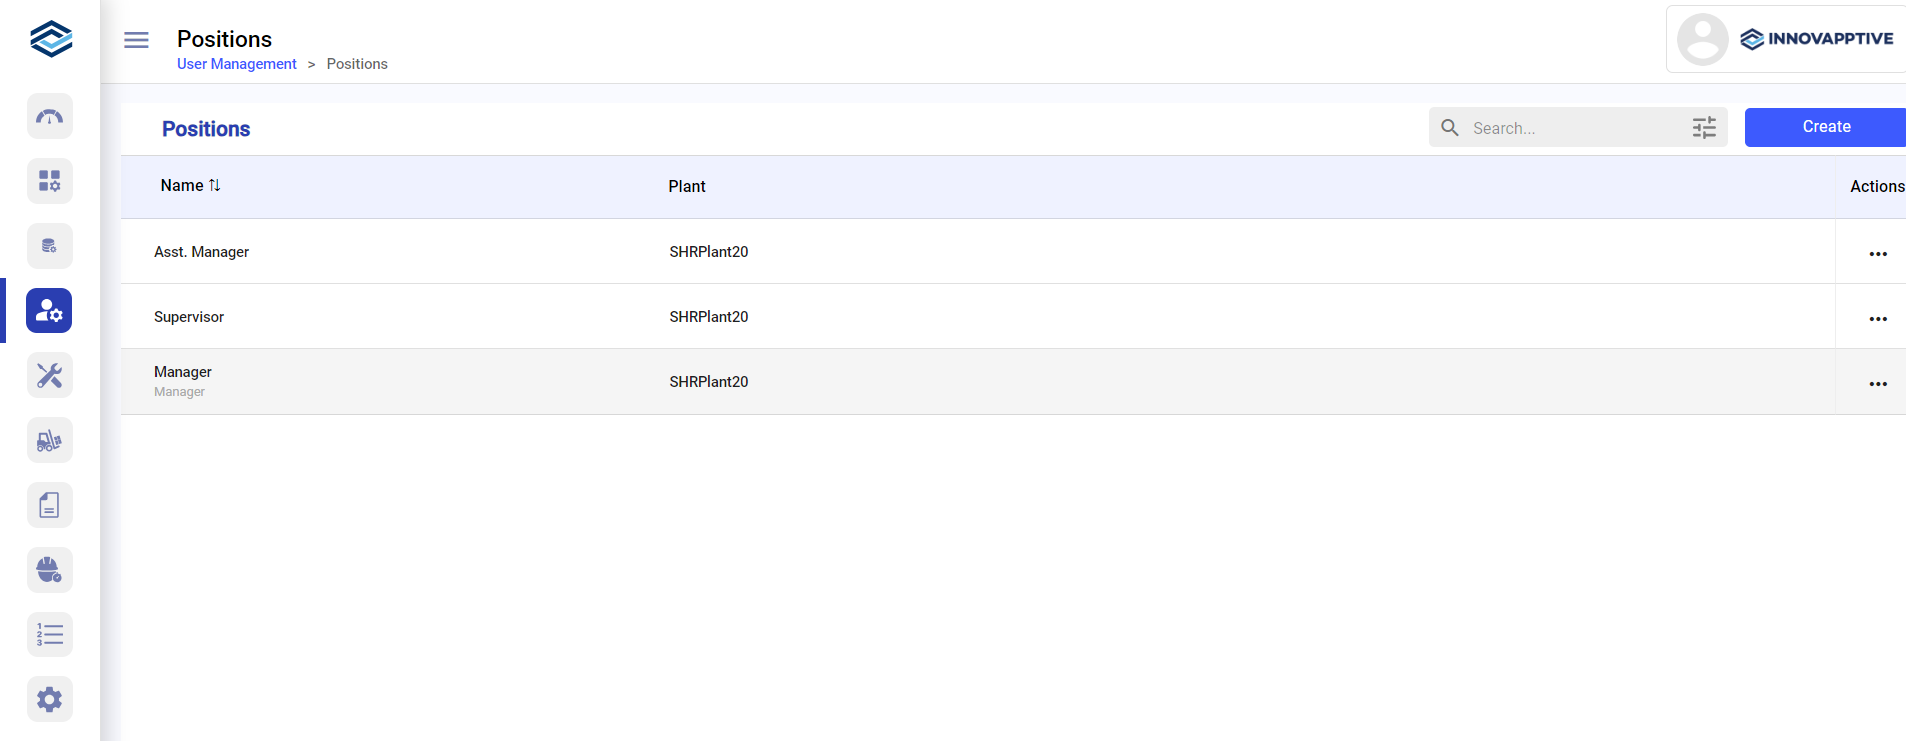Screen dimensions: 1906x741
Task: Open actions menu for Supervisor row
Action: (x=1877, y=319)
